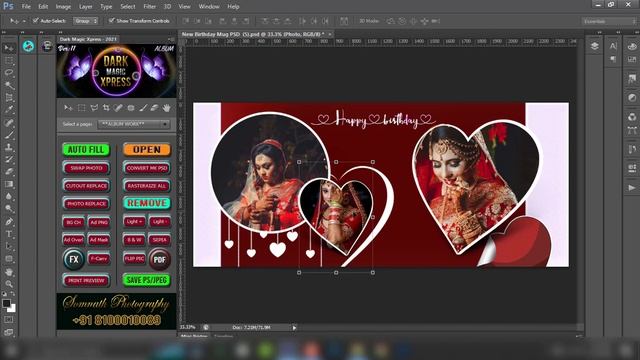This screenshot has width=640, height=360.
Task: Select the Magic Wand tool
Action: tap(9, 85)
